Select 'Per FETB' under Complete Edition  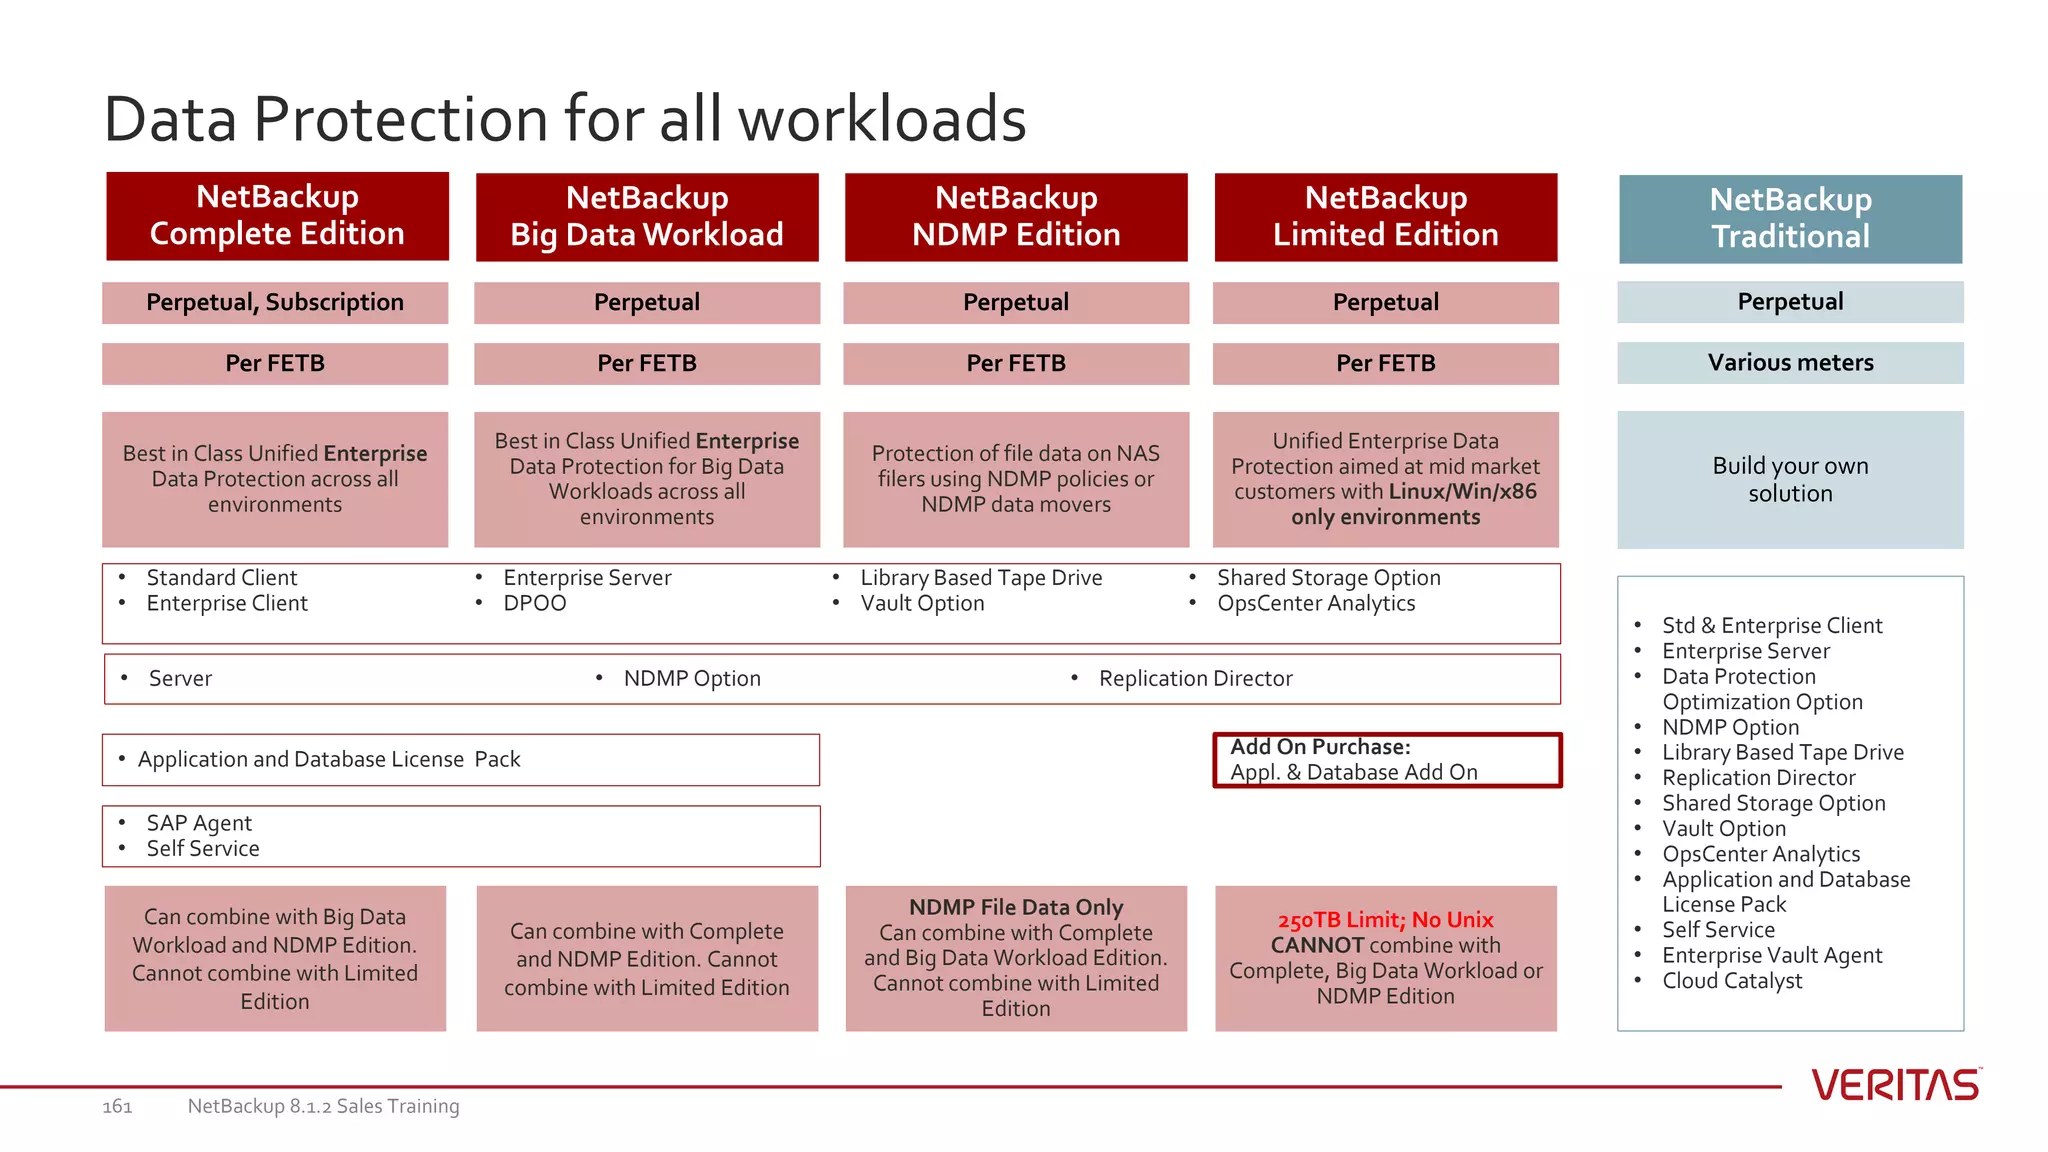pos(275,363)
